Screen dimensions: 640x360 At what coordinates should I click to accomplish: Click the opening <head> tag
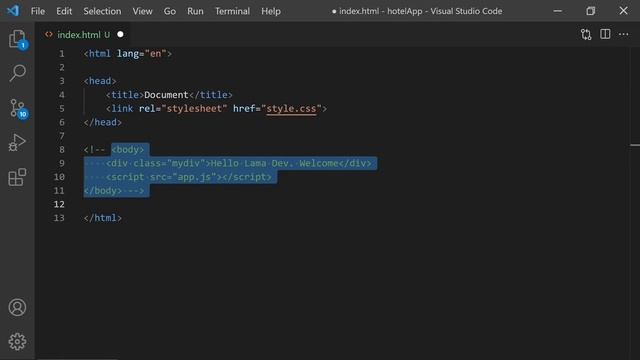point(100,81)
